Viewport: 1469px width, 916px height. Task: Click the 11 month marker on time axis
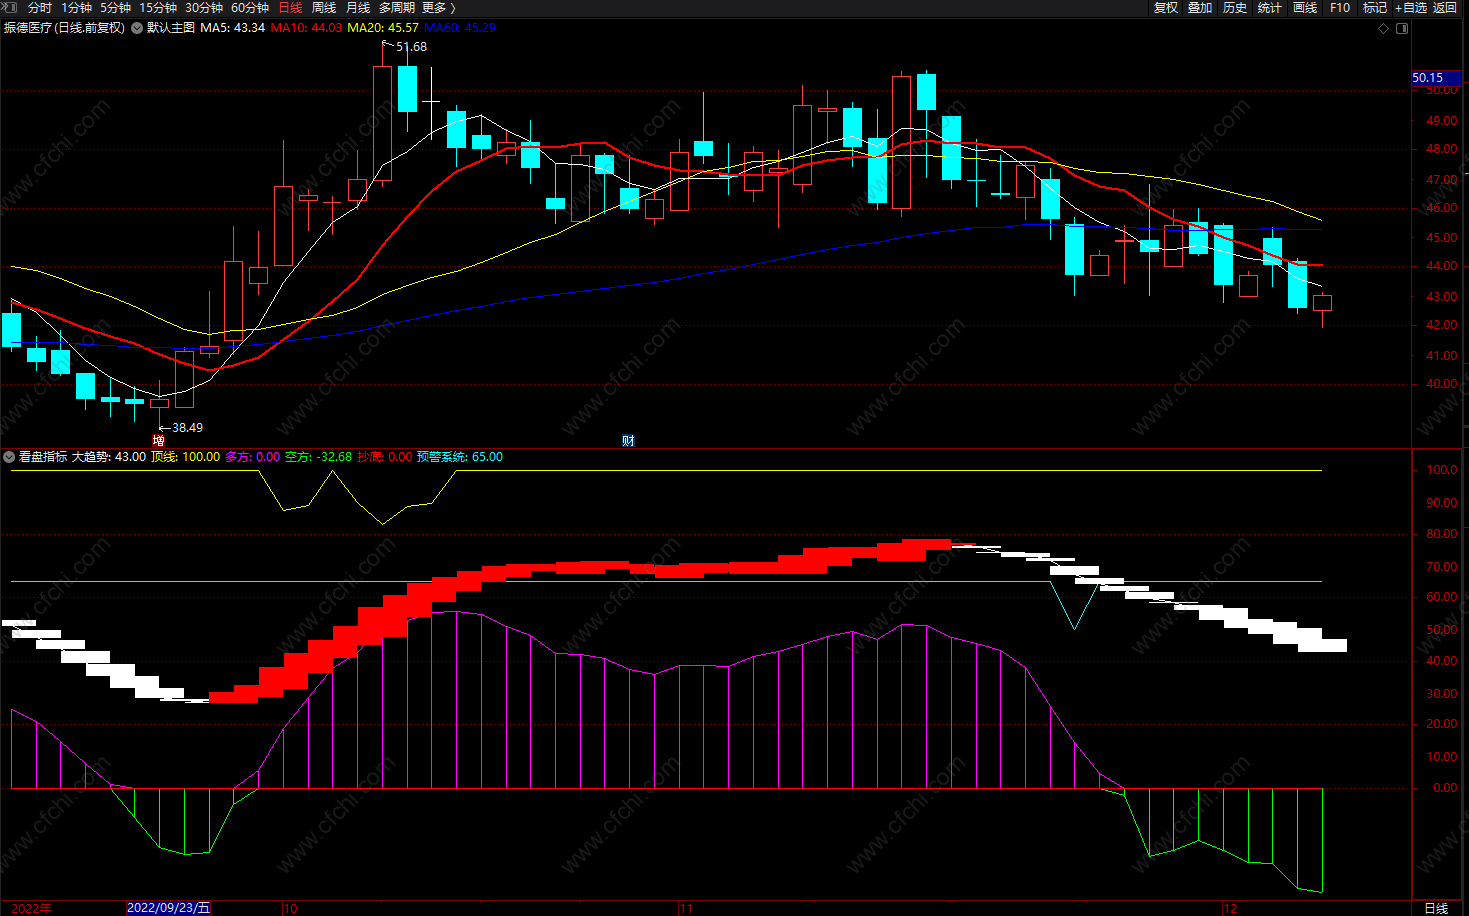click(686, 908)
